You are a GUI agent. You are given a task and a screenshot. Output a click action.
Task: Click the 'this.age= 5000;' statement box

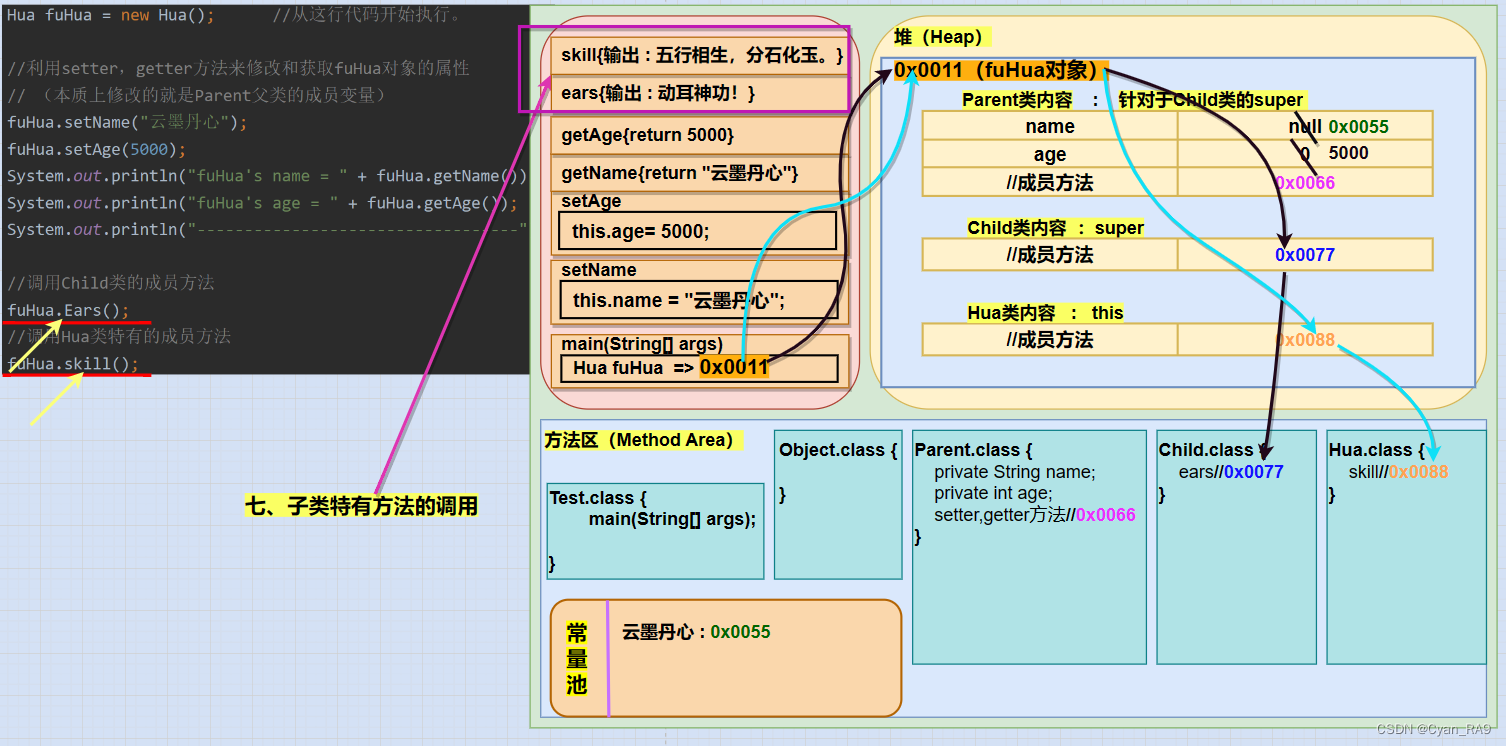(697, 231)
